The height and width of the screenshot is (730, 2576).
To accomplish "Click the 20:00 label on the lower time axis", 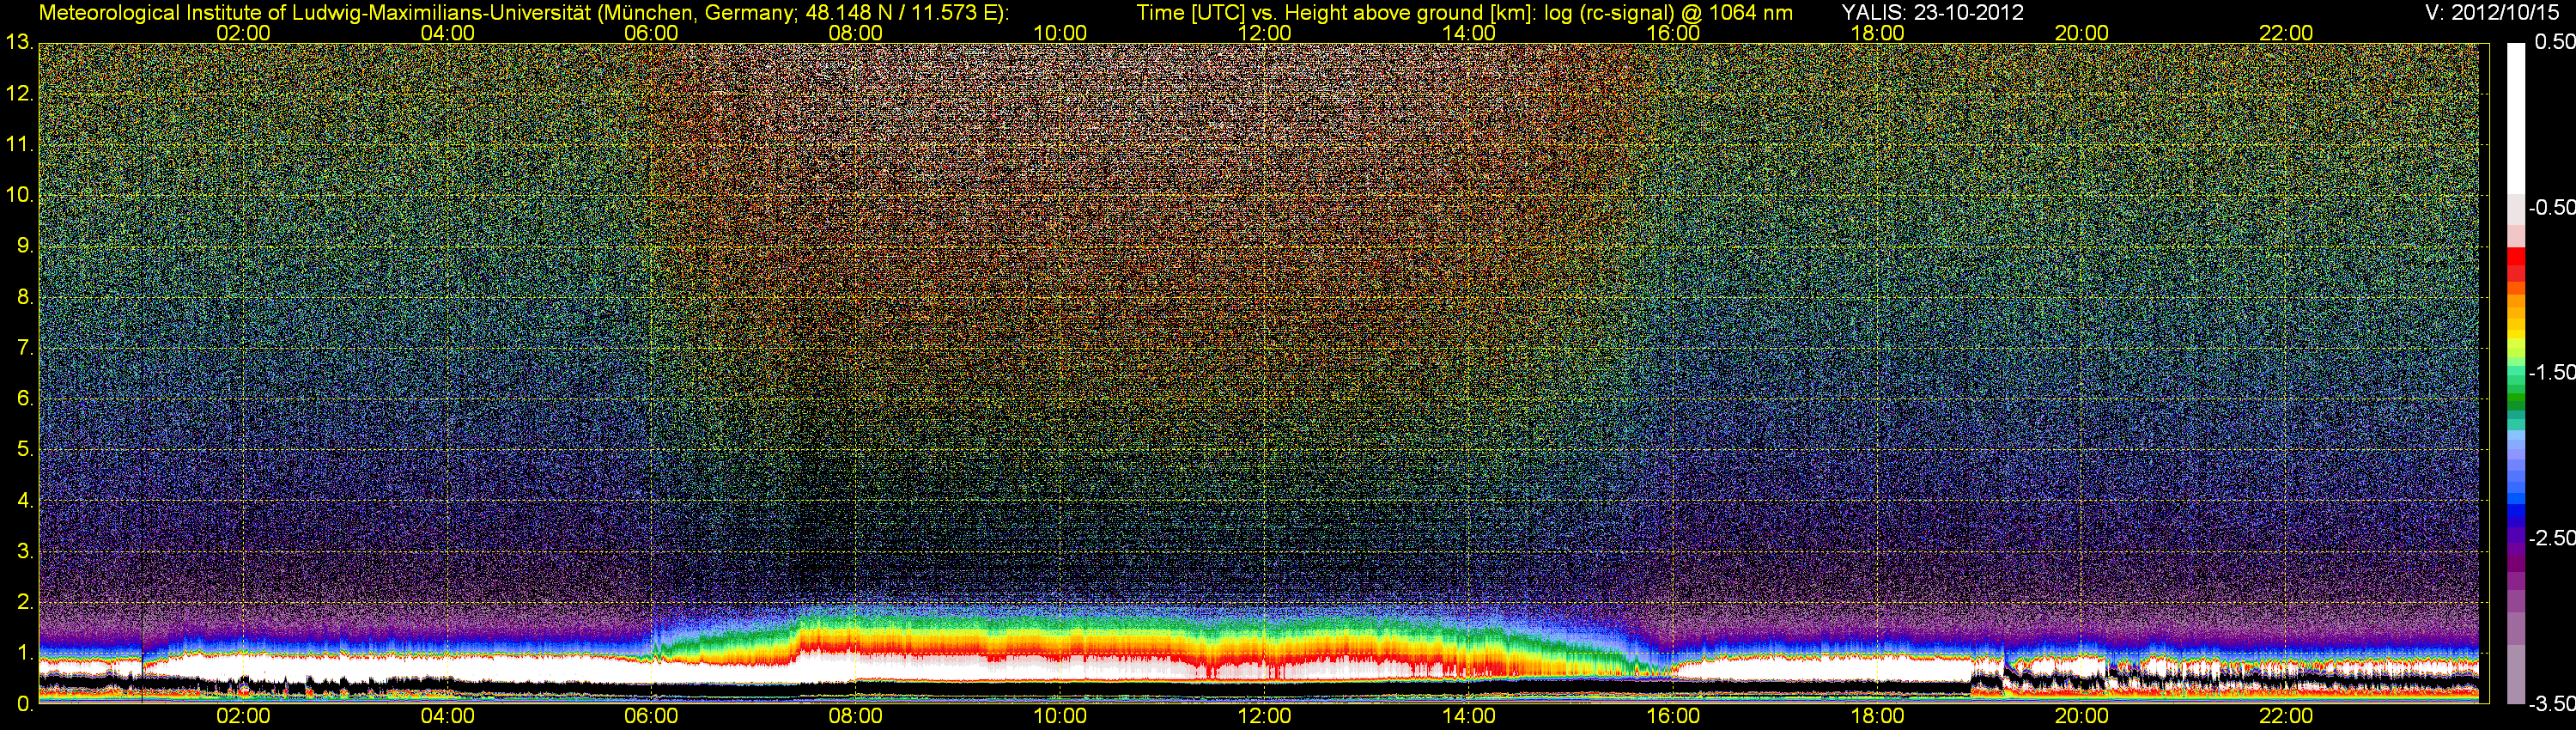I will [x=2082, y=716].
